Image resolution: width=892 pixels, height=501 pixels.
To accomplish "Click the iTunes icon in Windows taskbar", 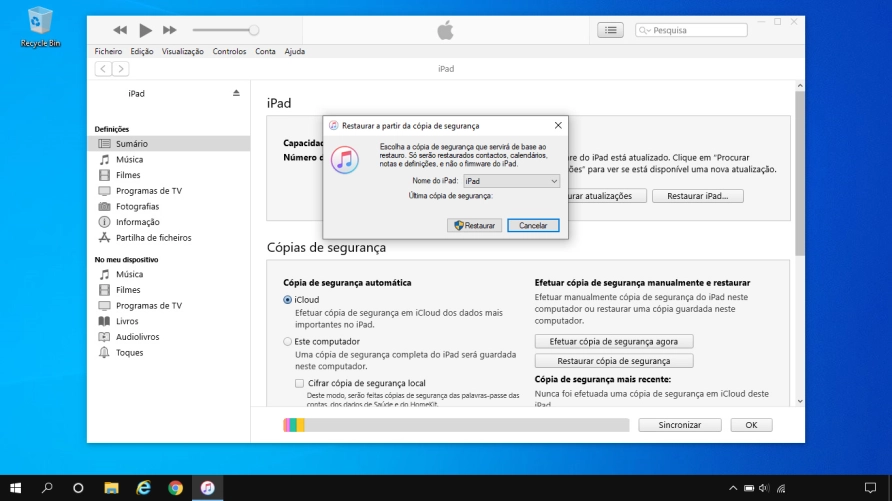I will point(206,488).
